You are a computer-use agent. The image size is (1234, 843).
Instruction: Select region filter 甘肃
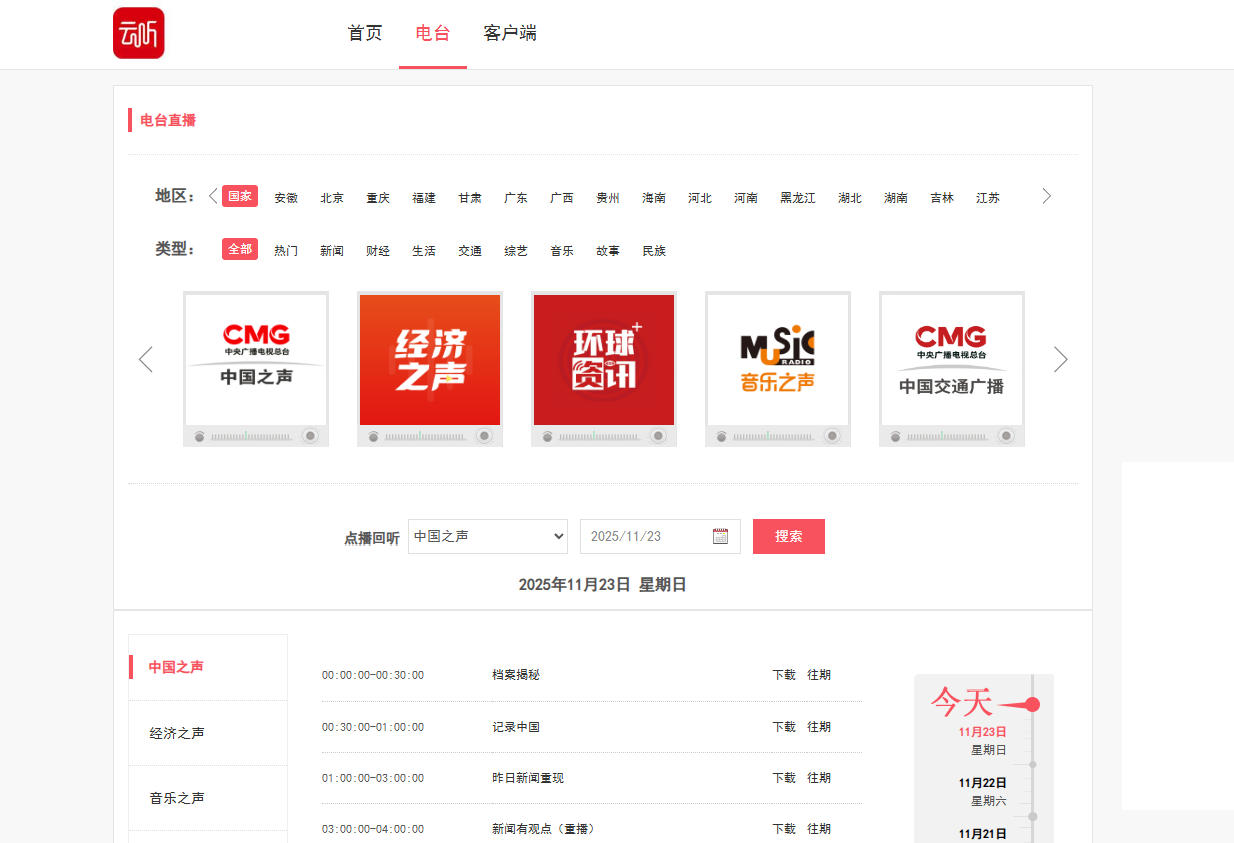coord(470,198)
